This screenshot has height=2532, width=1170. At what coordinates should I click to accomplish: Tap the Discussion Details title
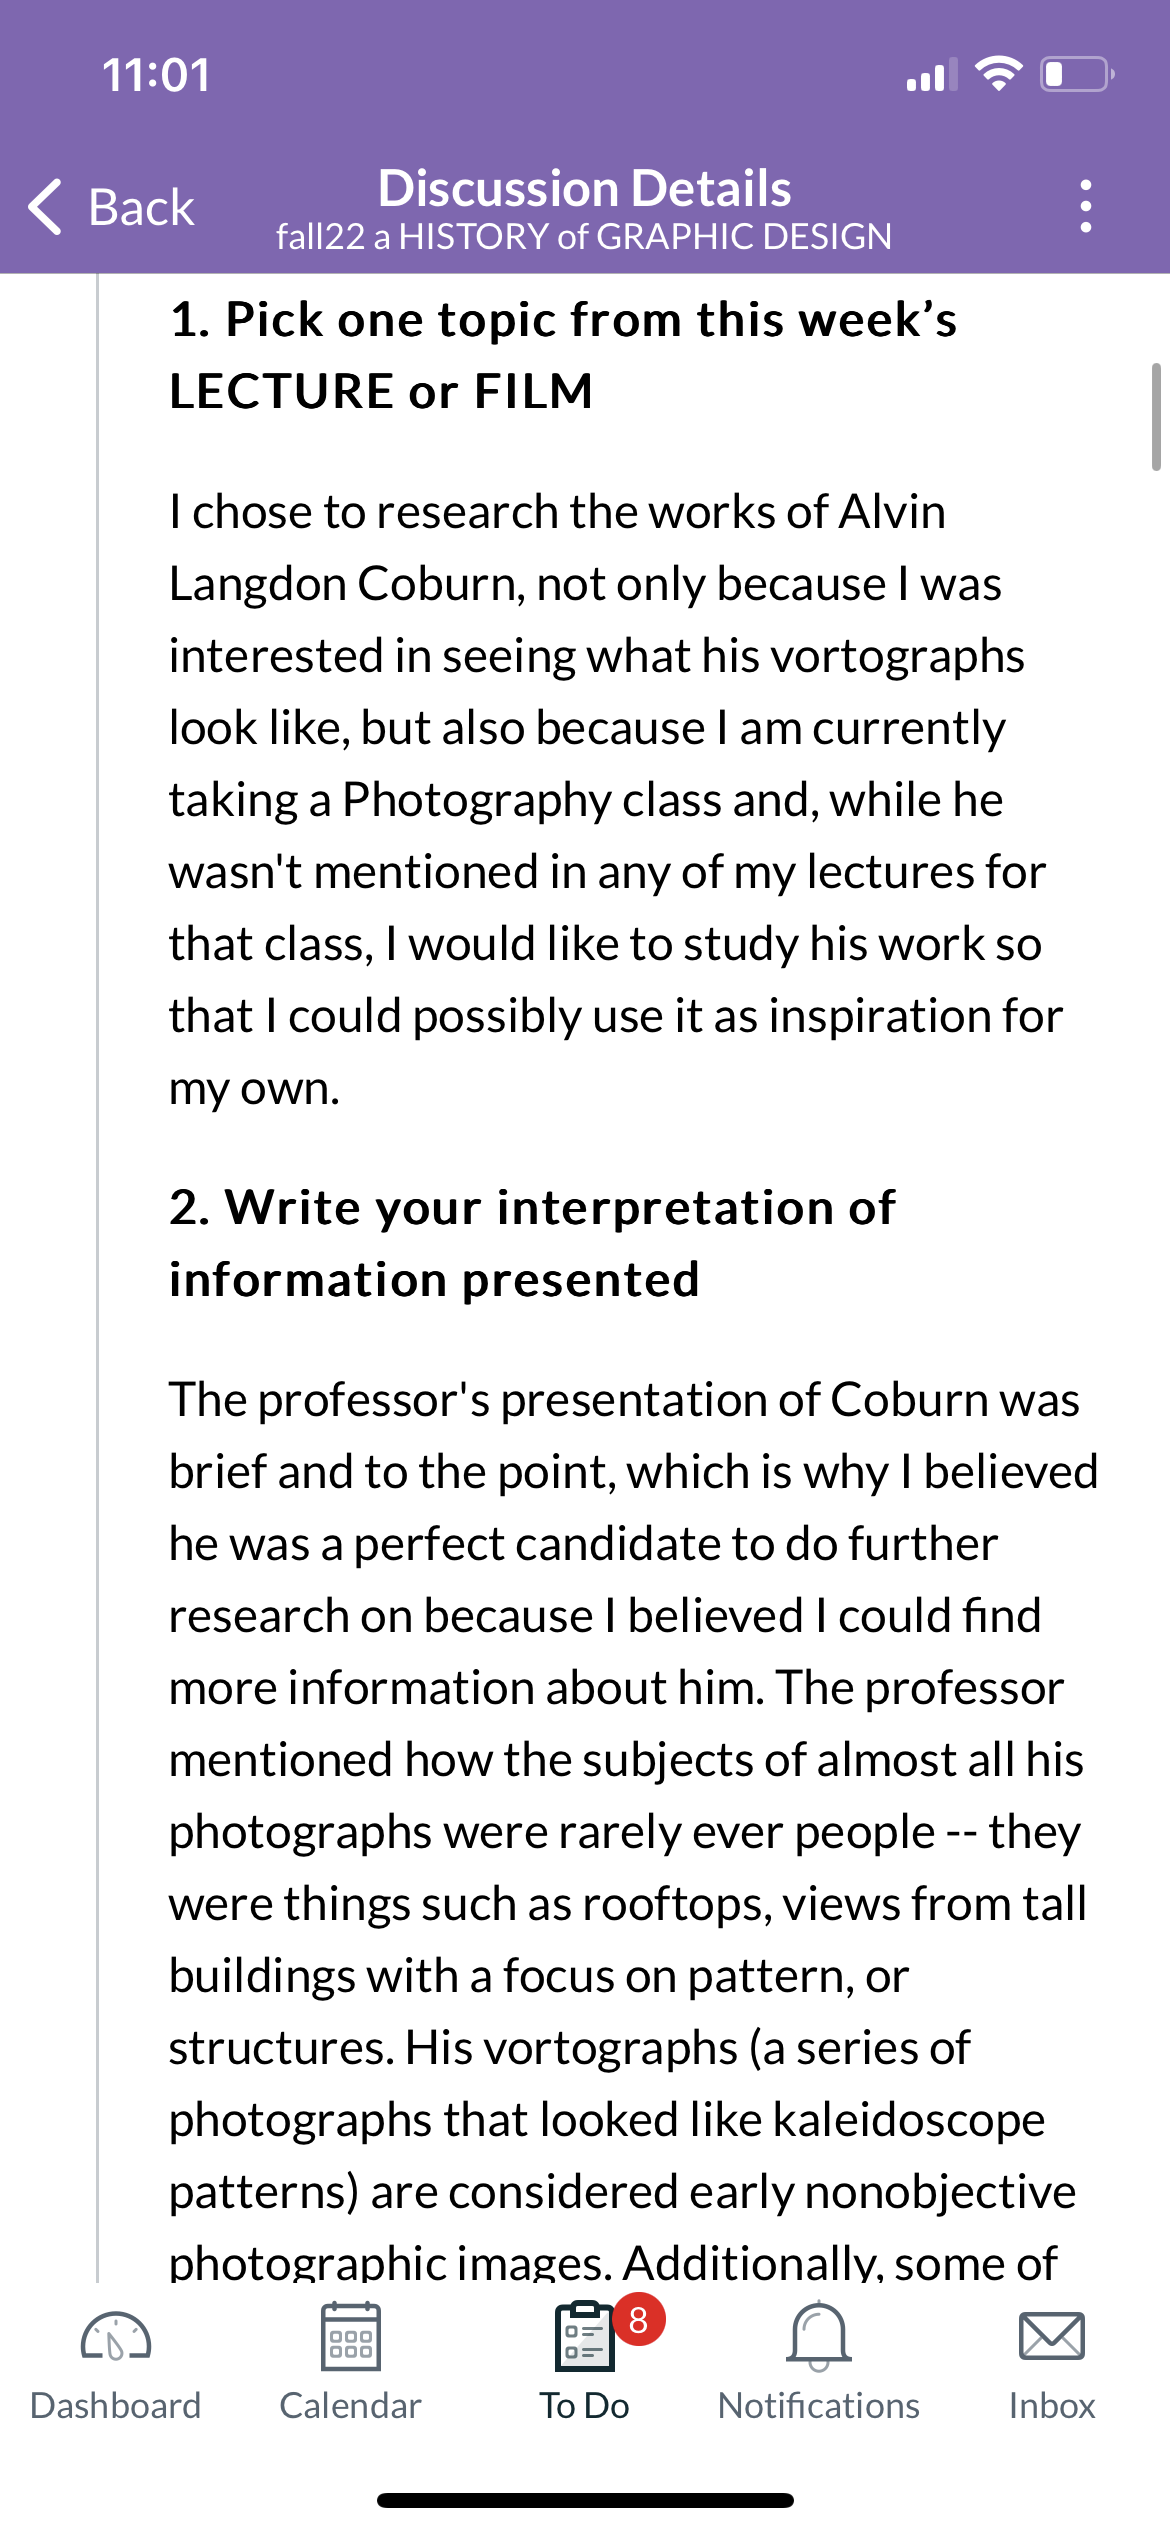click(x=584, y=188)
